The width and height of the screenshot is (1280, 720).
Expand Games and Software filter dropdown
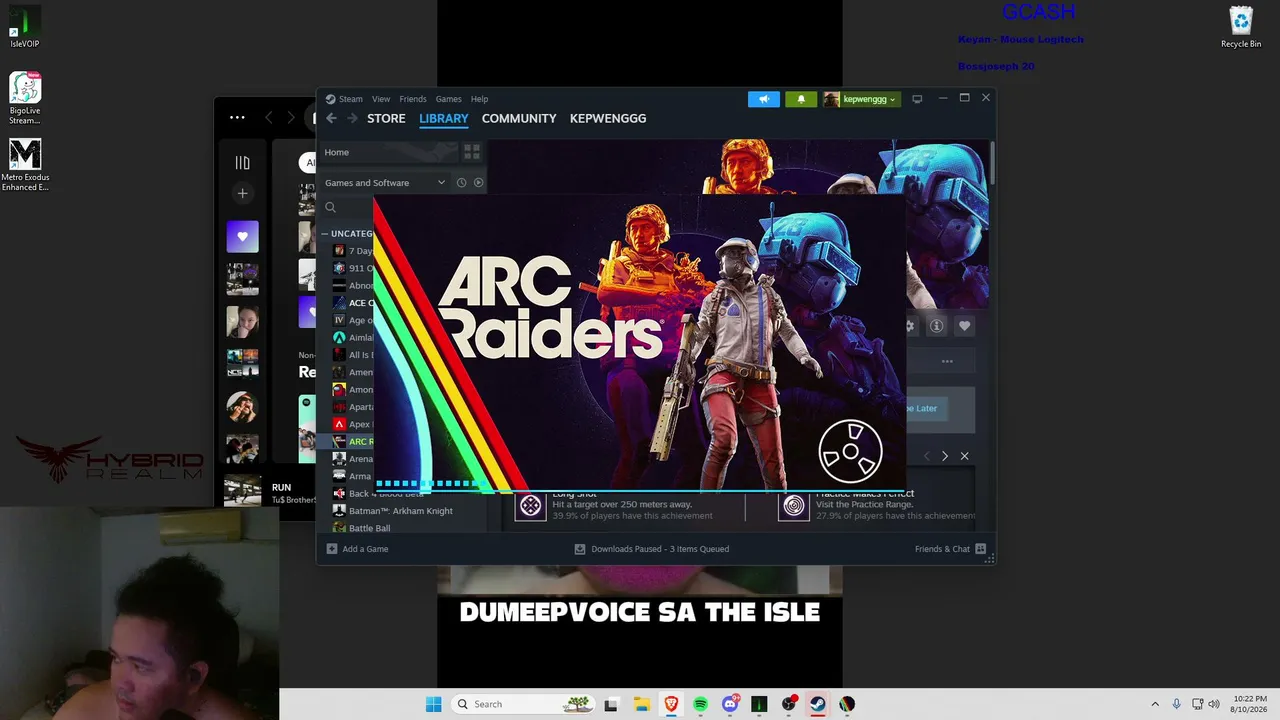(x=385, y=183)
